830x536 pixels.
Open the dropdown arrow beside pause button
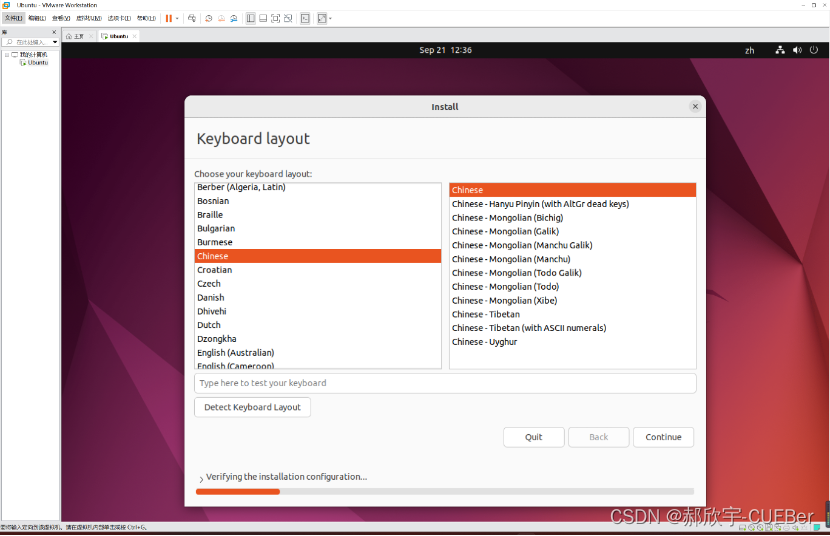(177, 19)
